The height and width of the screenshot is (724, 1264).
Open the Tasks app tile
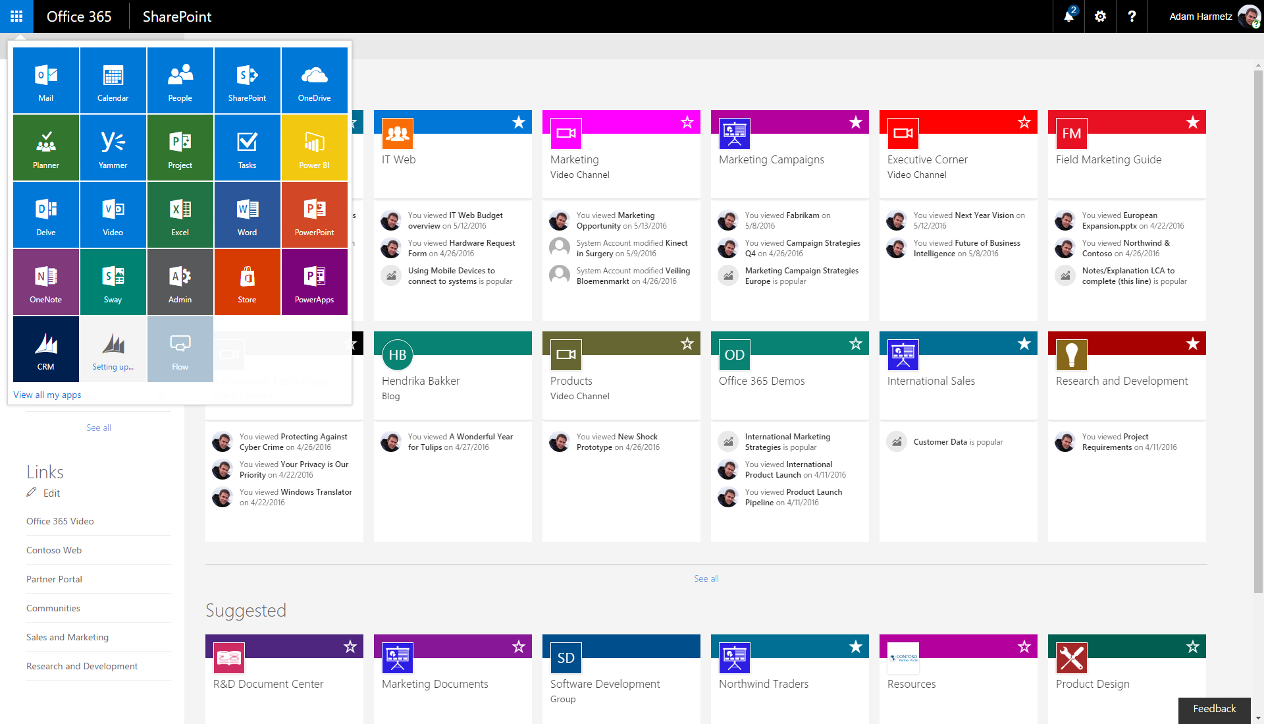click(x=247, y=147)
